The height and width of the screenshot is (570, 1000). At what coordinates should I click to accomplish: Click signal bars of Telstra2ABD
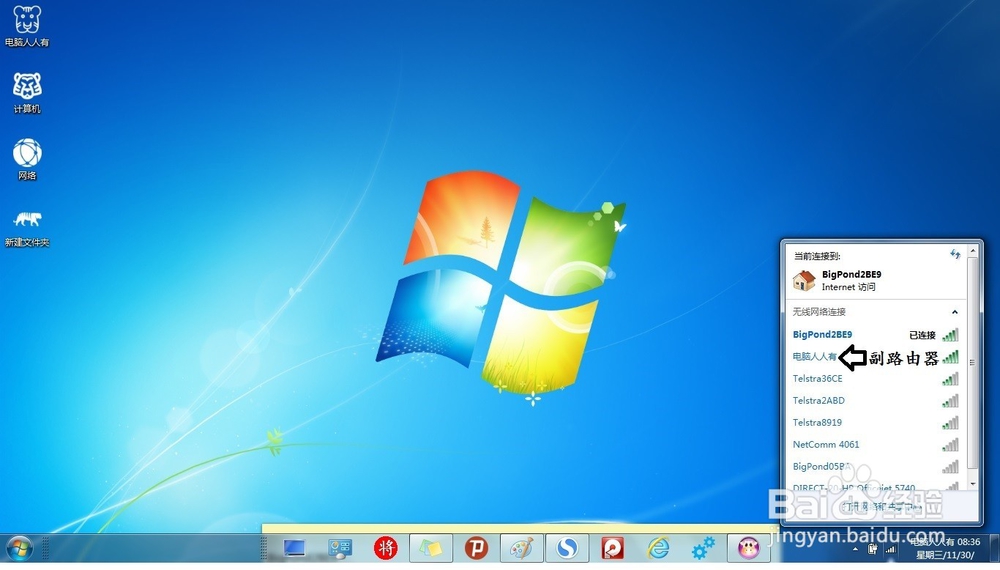tap(950, 401)
